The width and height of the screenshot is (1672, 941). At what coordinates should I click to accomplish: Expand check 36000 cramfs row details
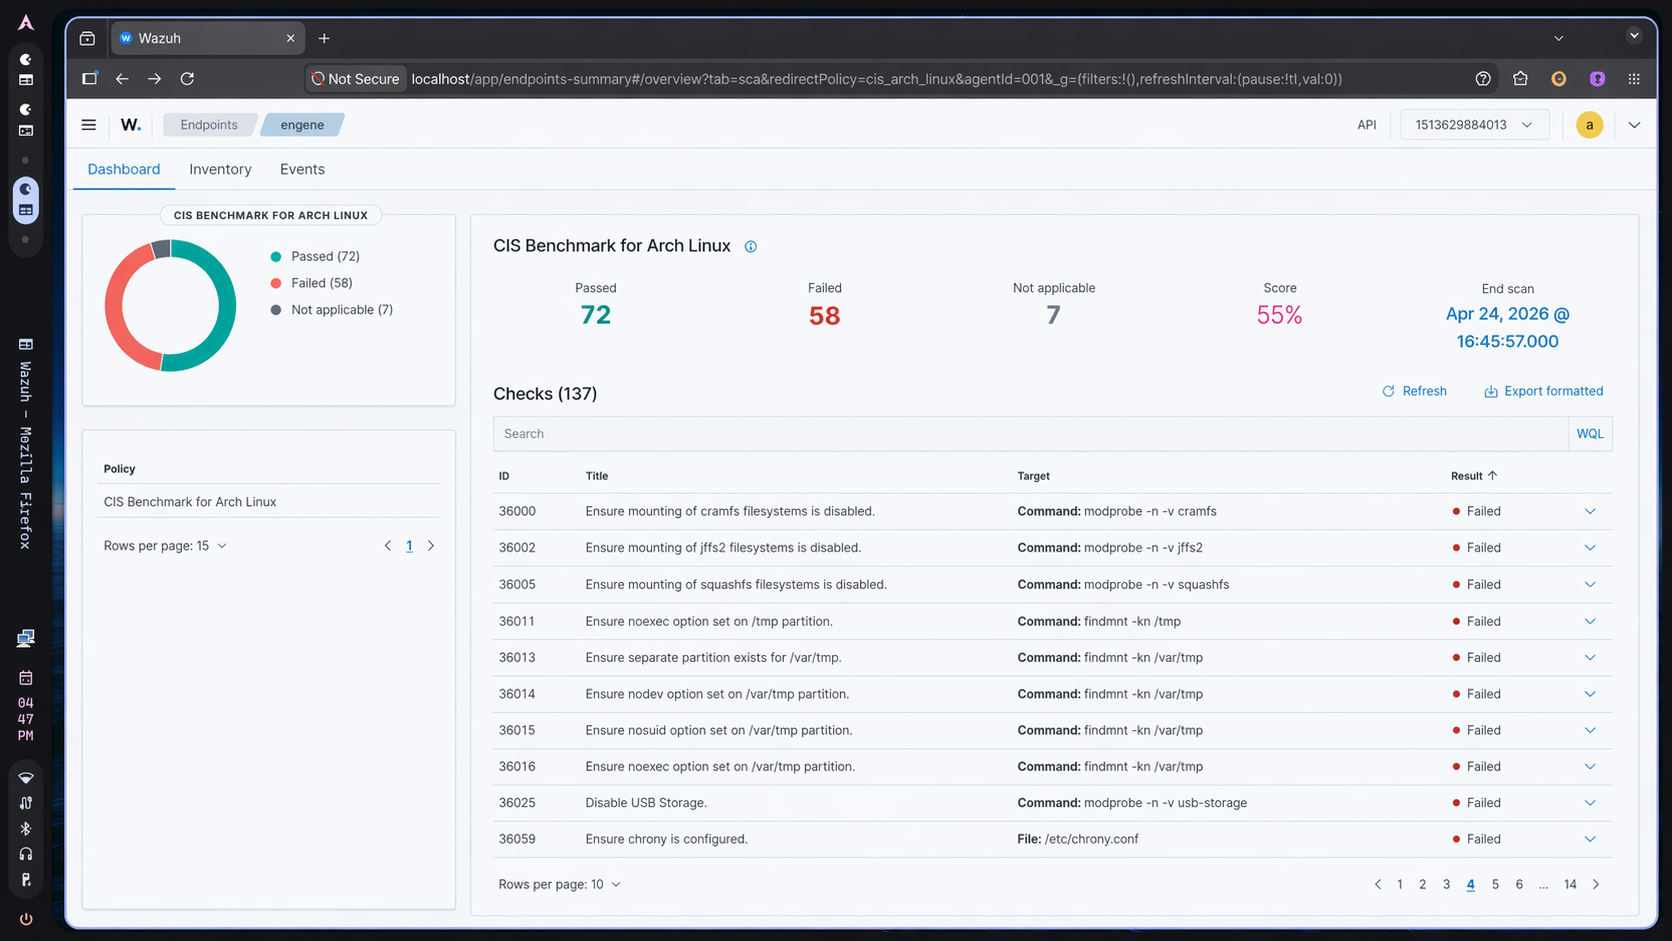1589,512
